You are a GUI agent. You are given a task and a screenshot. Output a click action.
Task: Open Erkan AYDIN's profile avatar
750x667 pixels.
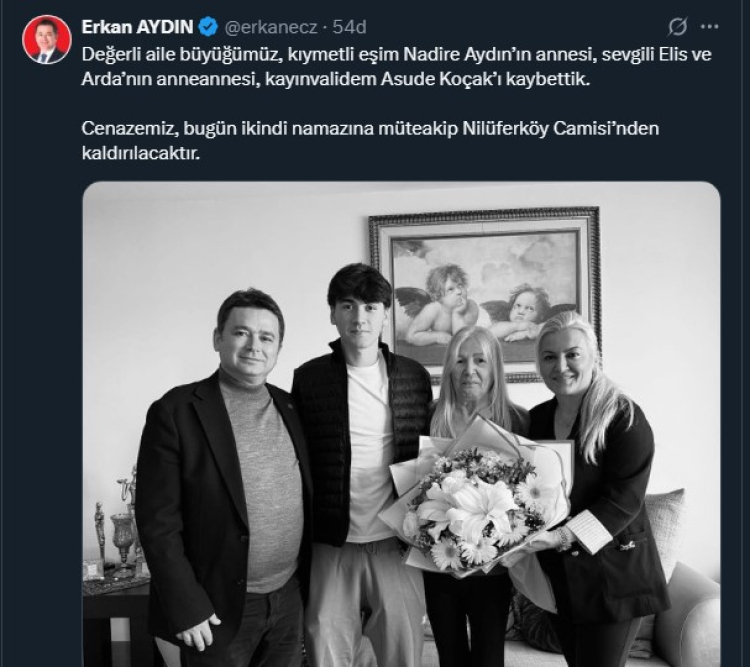coord(46,39)
